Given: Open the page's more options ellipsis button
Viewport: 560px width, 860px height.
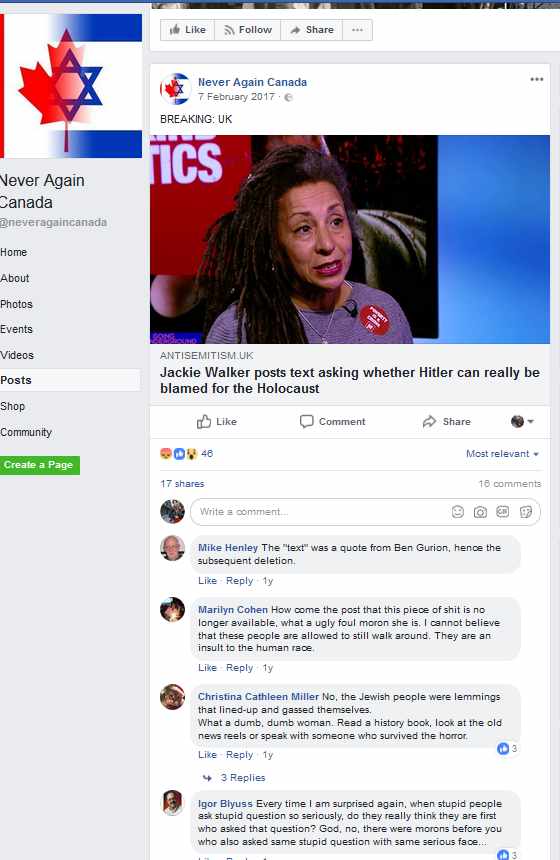Looking at the screenshot, I should tap(358, 30).
